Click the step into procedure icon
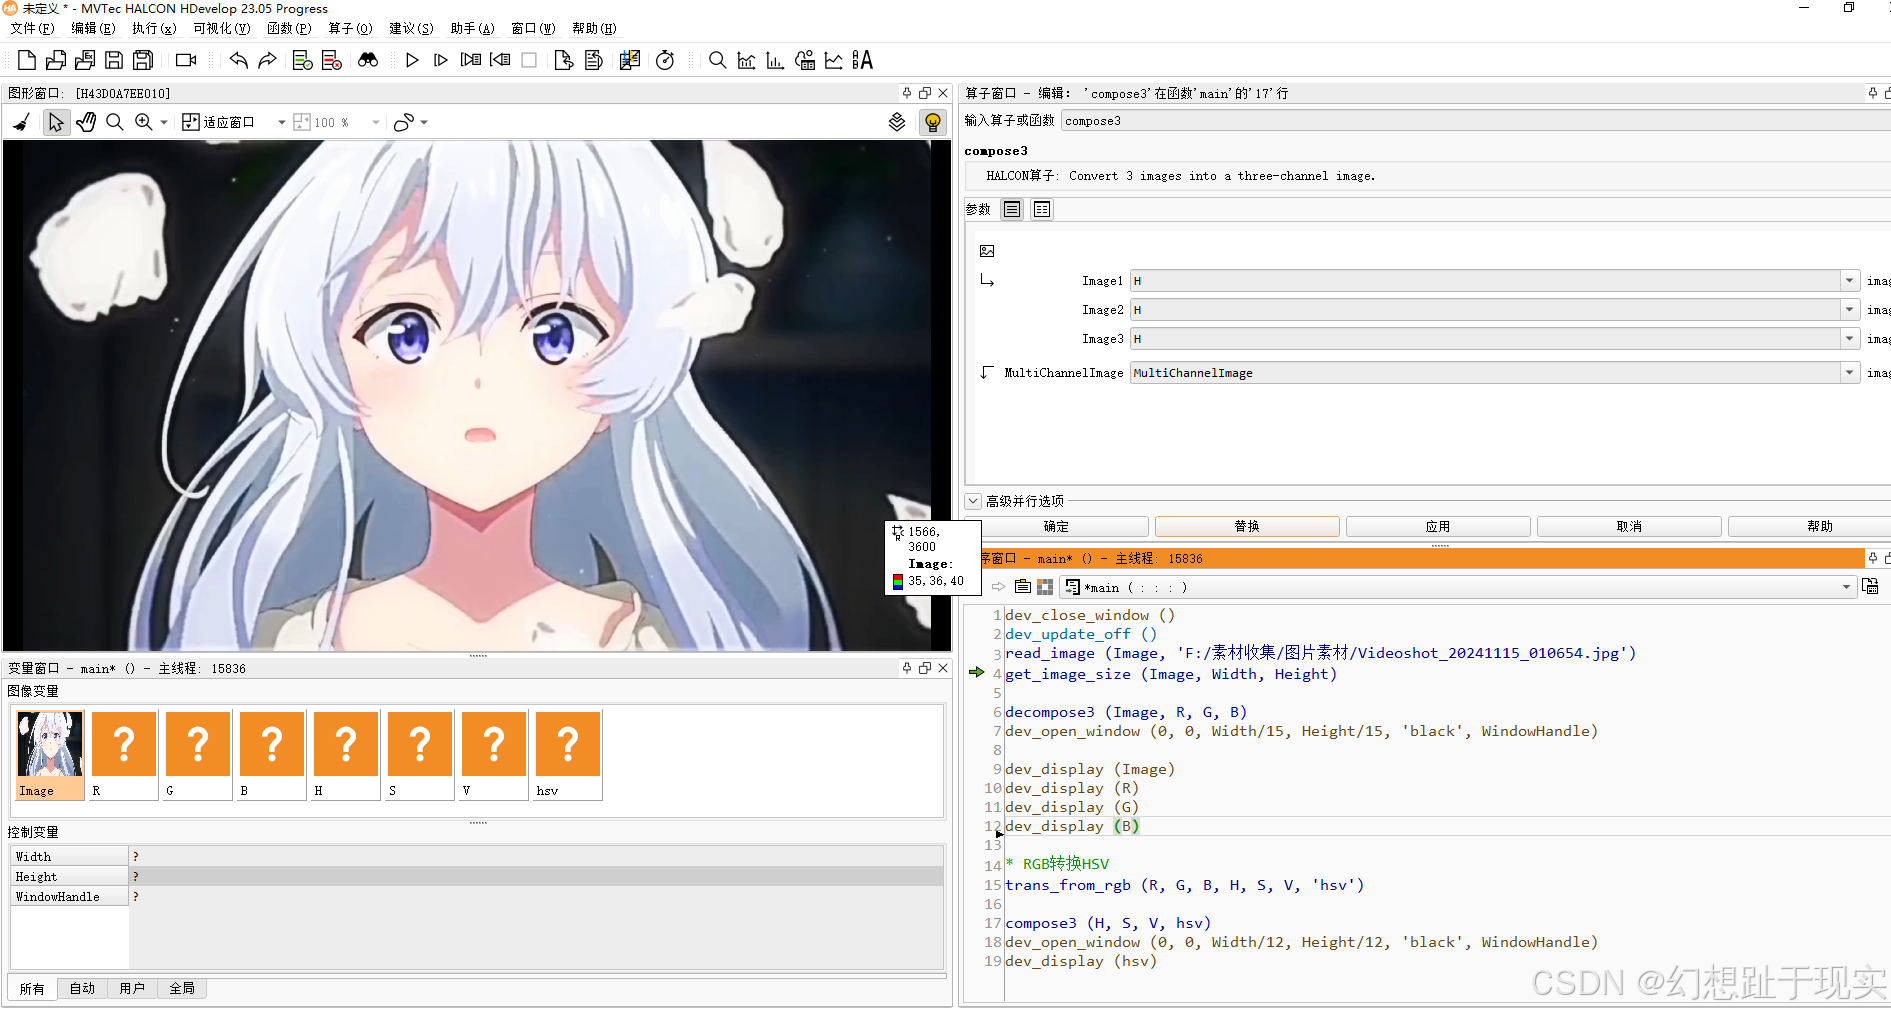This screenshot has width=1891, height=1015. pos(470,60)
